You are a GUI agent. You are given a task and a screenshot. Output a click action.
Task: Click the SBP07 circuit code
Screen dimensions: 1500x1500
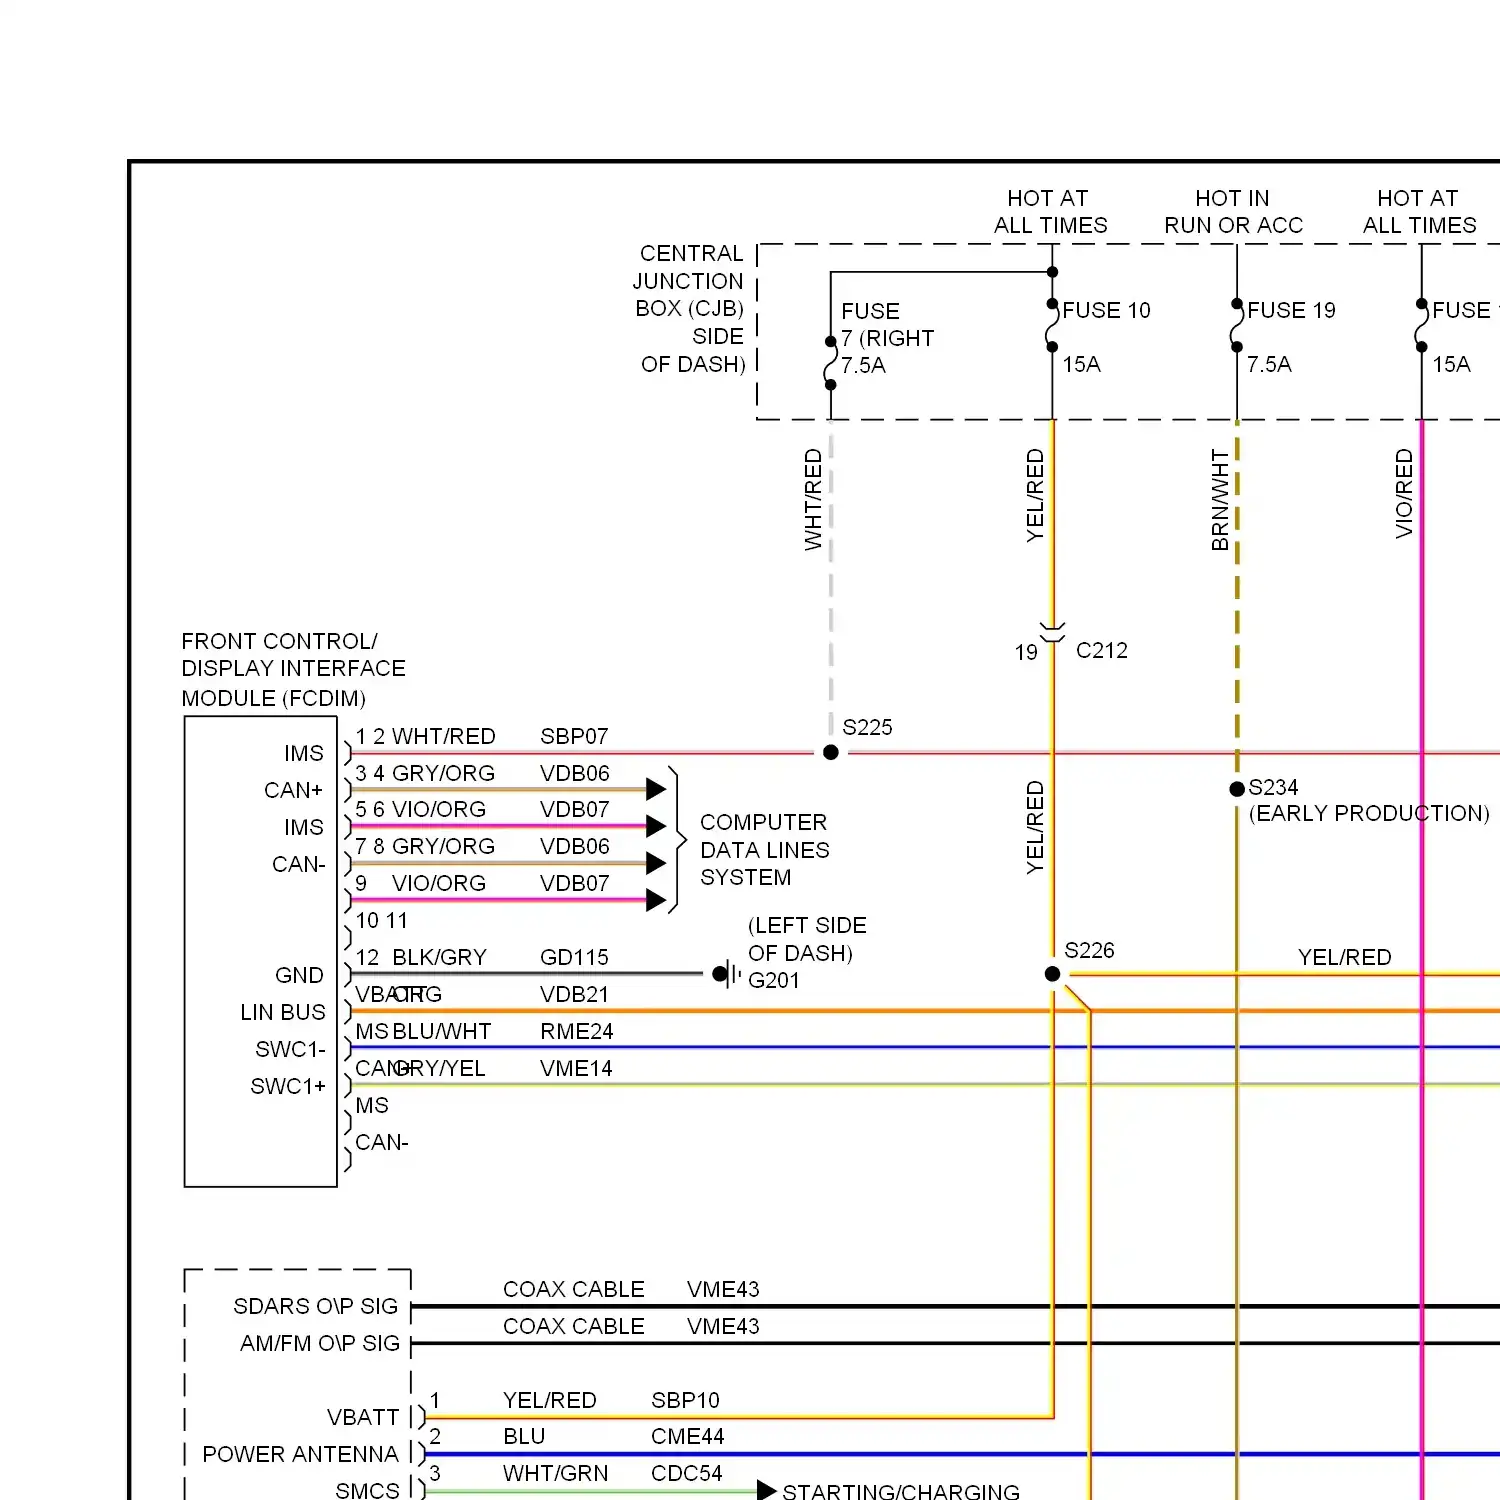(x=574, y=736)
